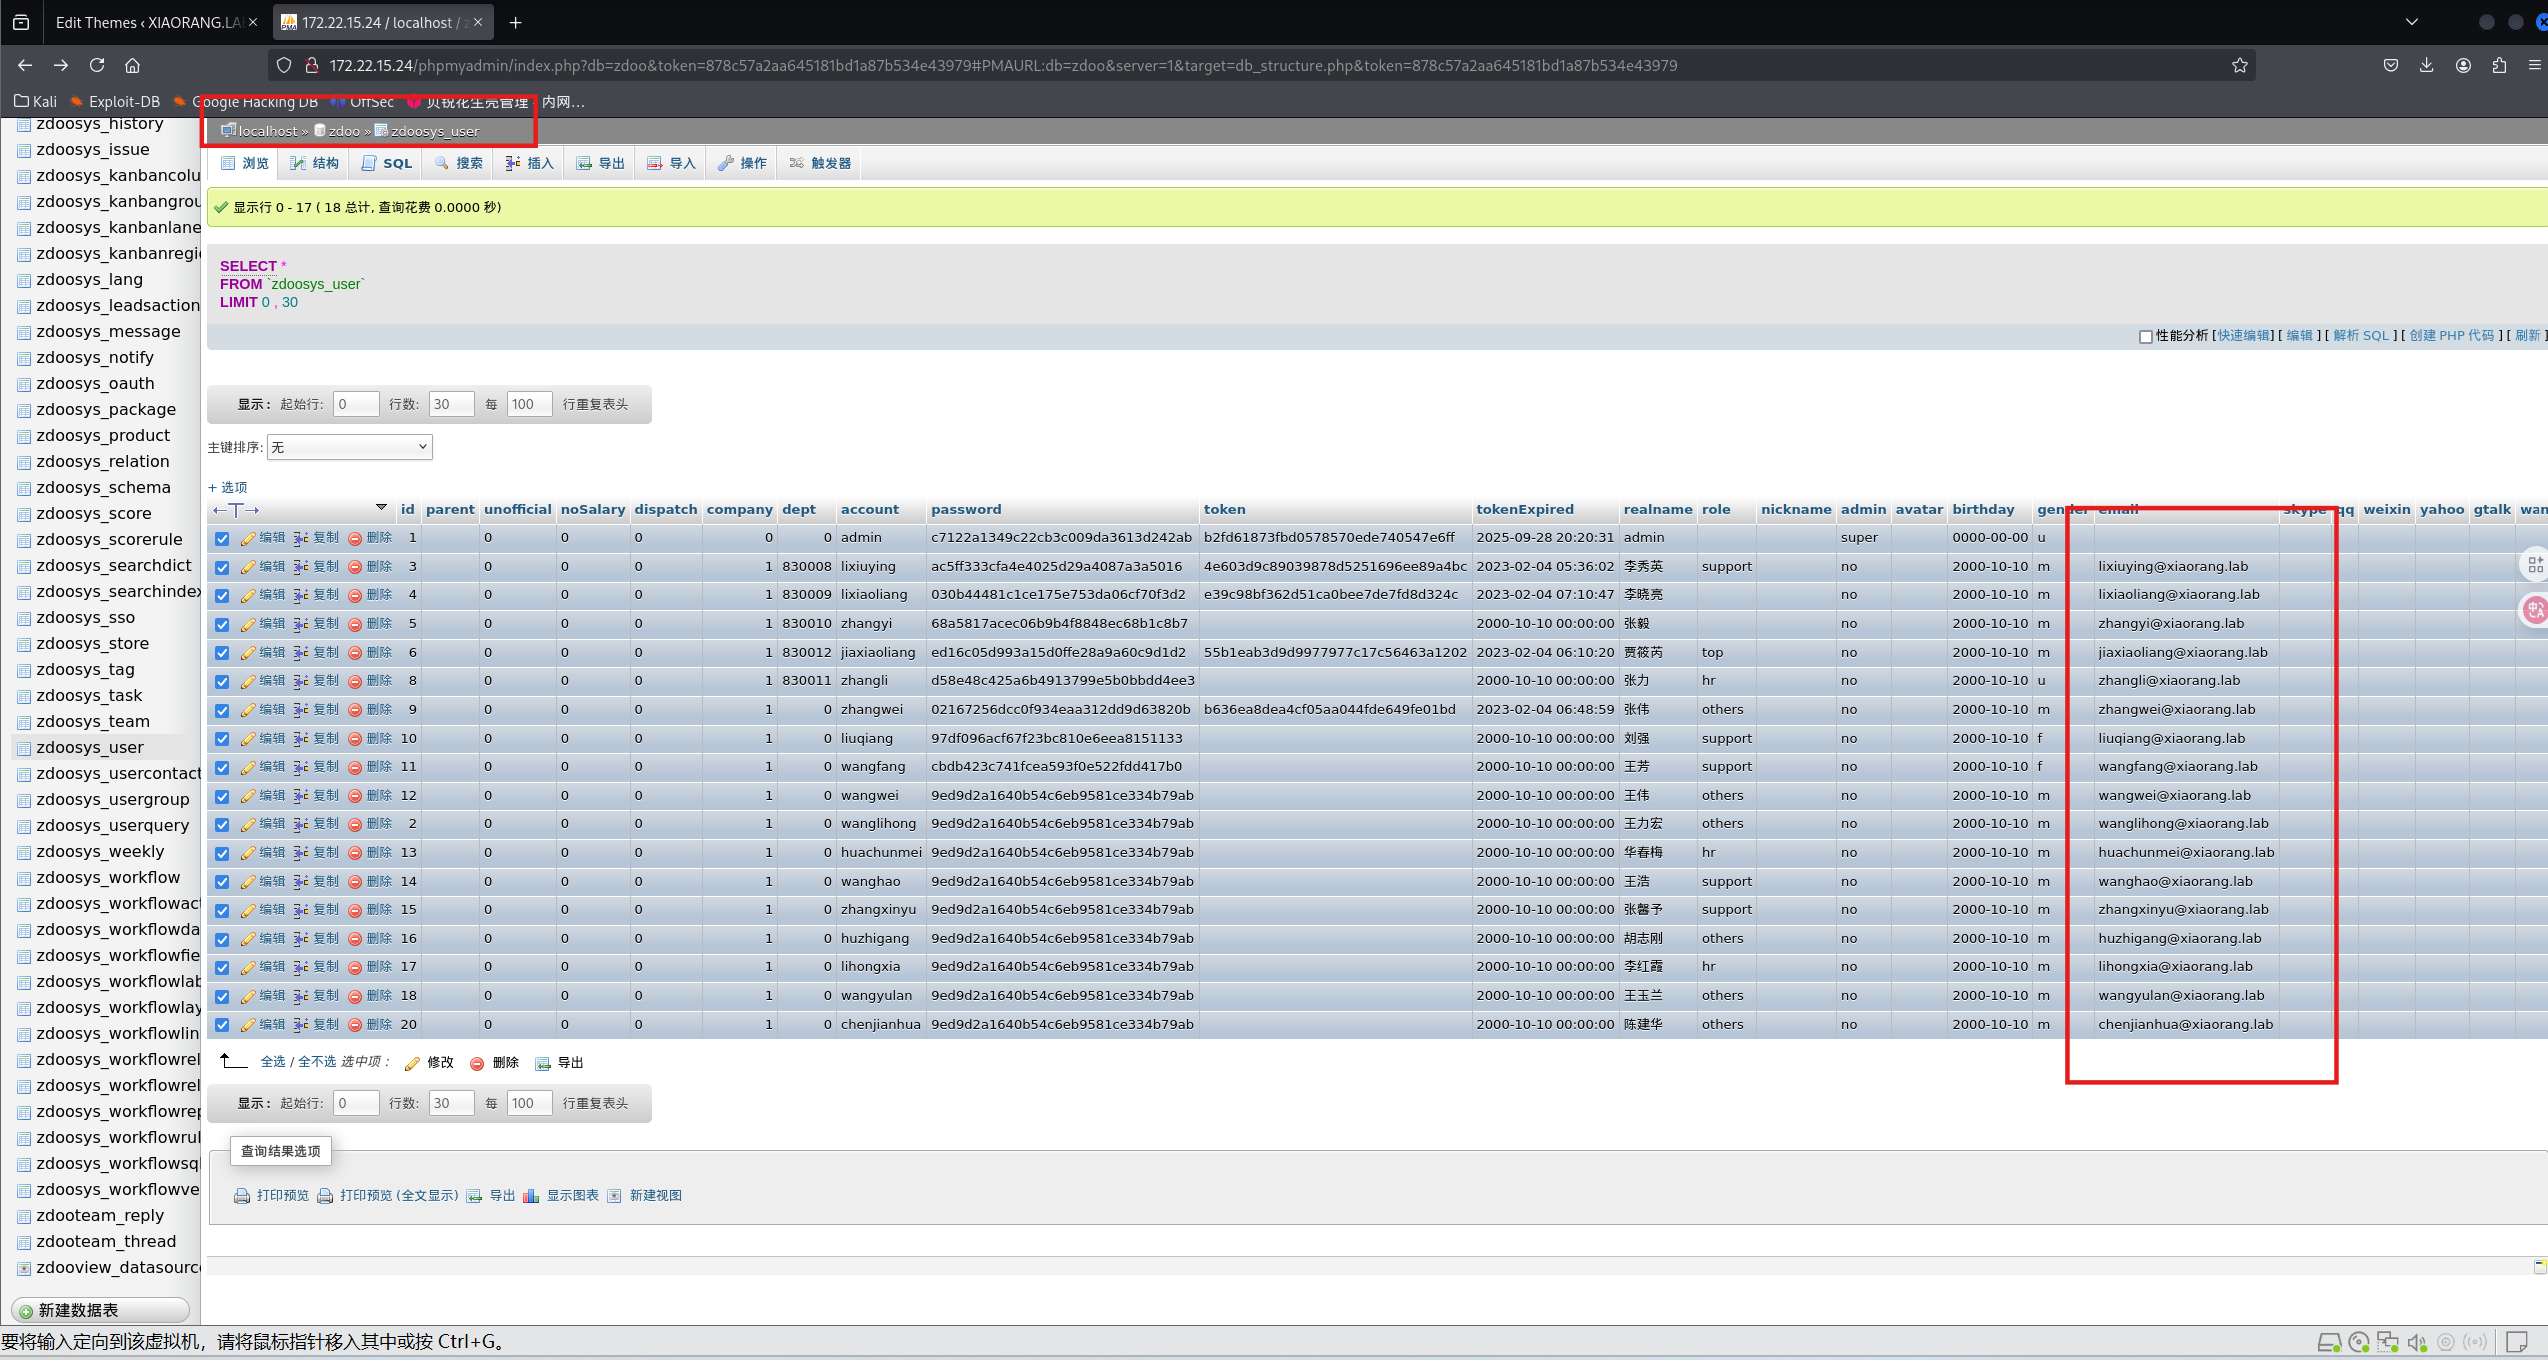This screenshot has height=1360, width=2548.
Task: Click the display chart icon
Action: [531, 1196]
